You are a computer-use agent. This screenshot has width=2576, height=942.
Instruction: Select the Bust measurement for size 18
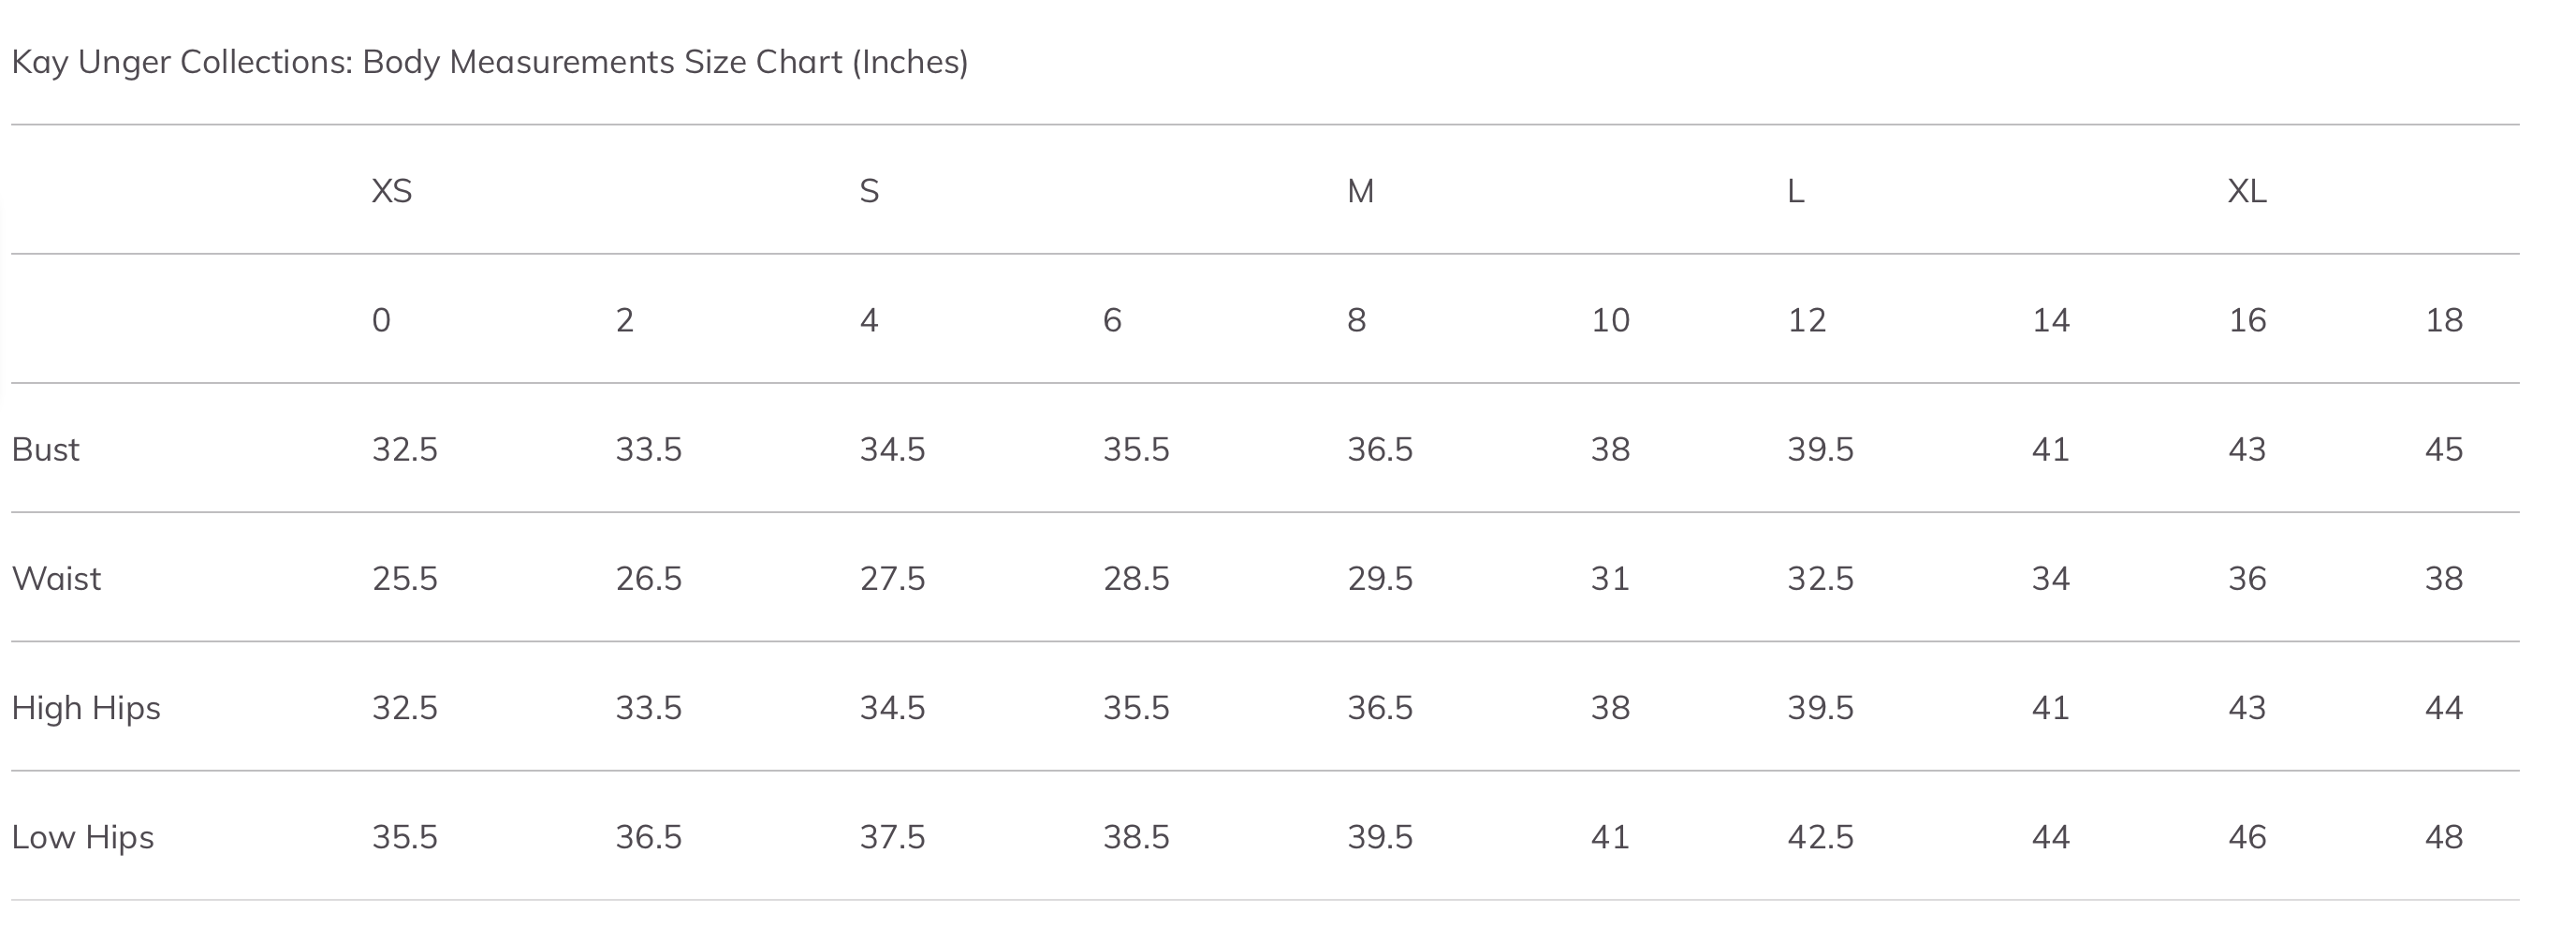click(x=2443, y=449)
